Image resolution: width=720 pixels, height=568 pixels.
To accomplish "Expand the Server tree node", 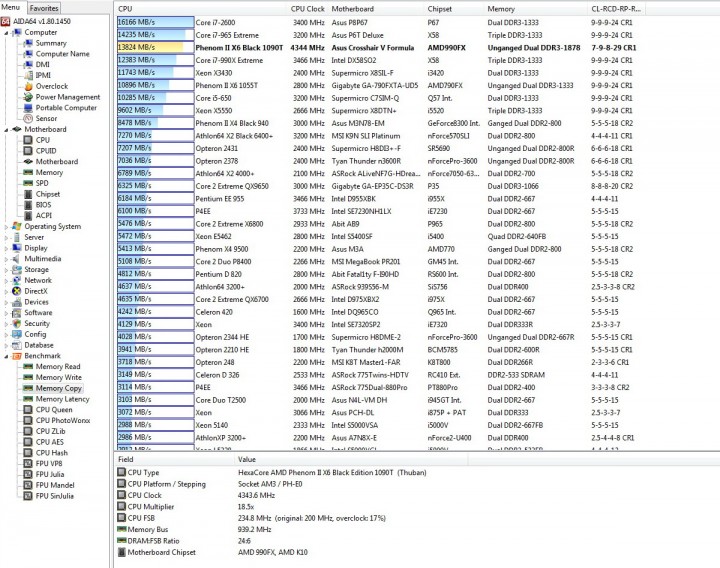I will tap(6, 237).
